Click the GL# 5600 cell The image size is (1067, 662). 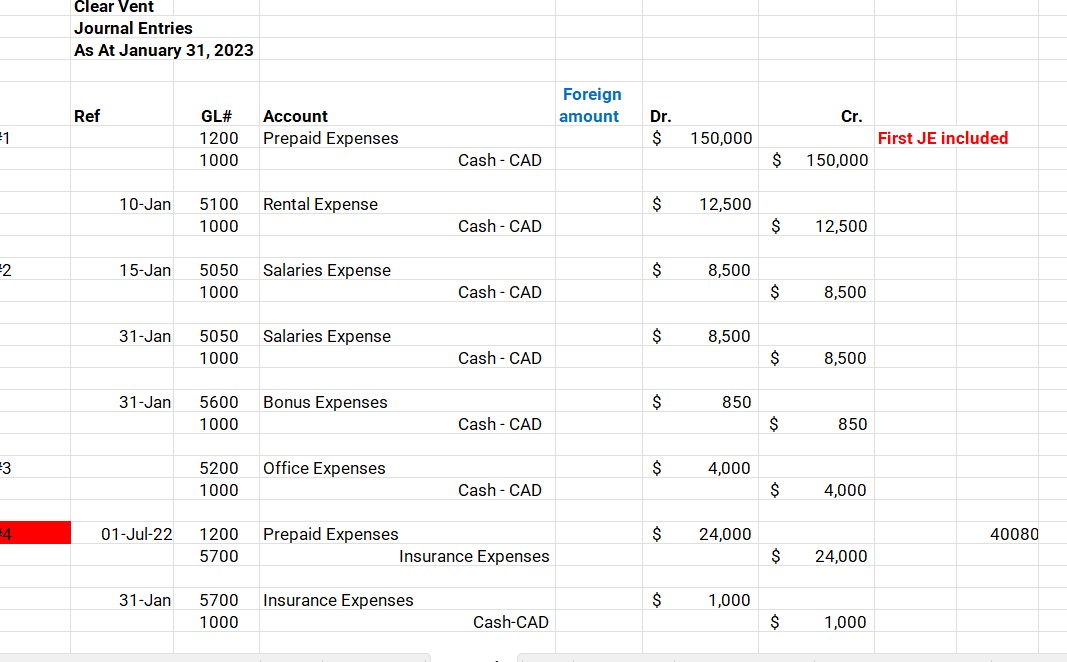pyautogui.click(x=216, y=402)
